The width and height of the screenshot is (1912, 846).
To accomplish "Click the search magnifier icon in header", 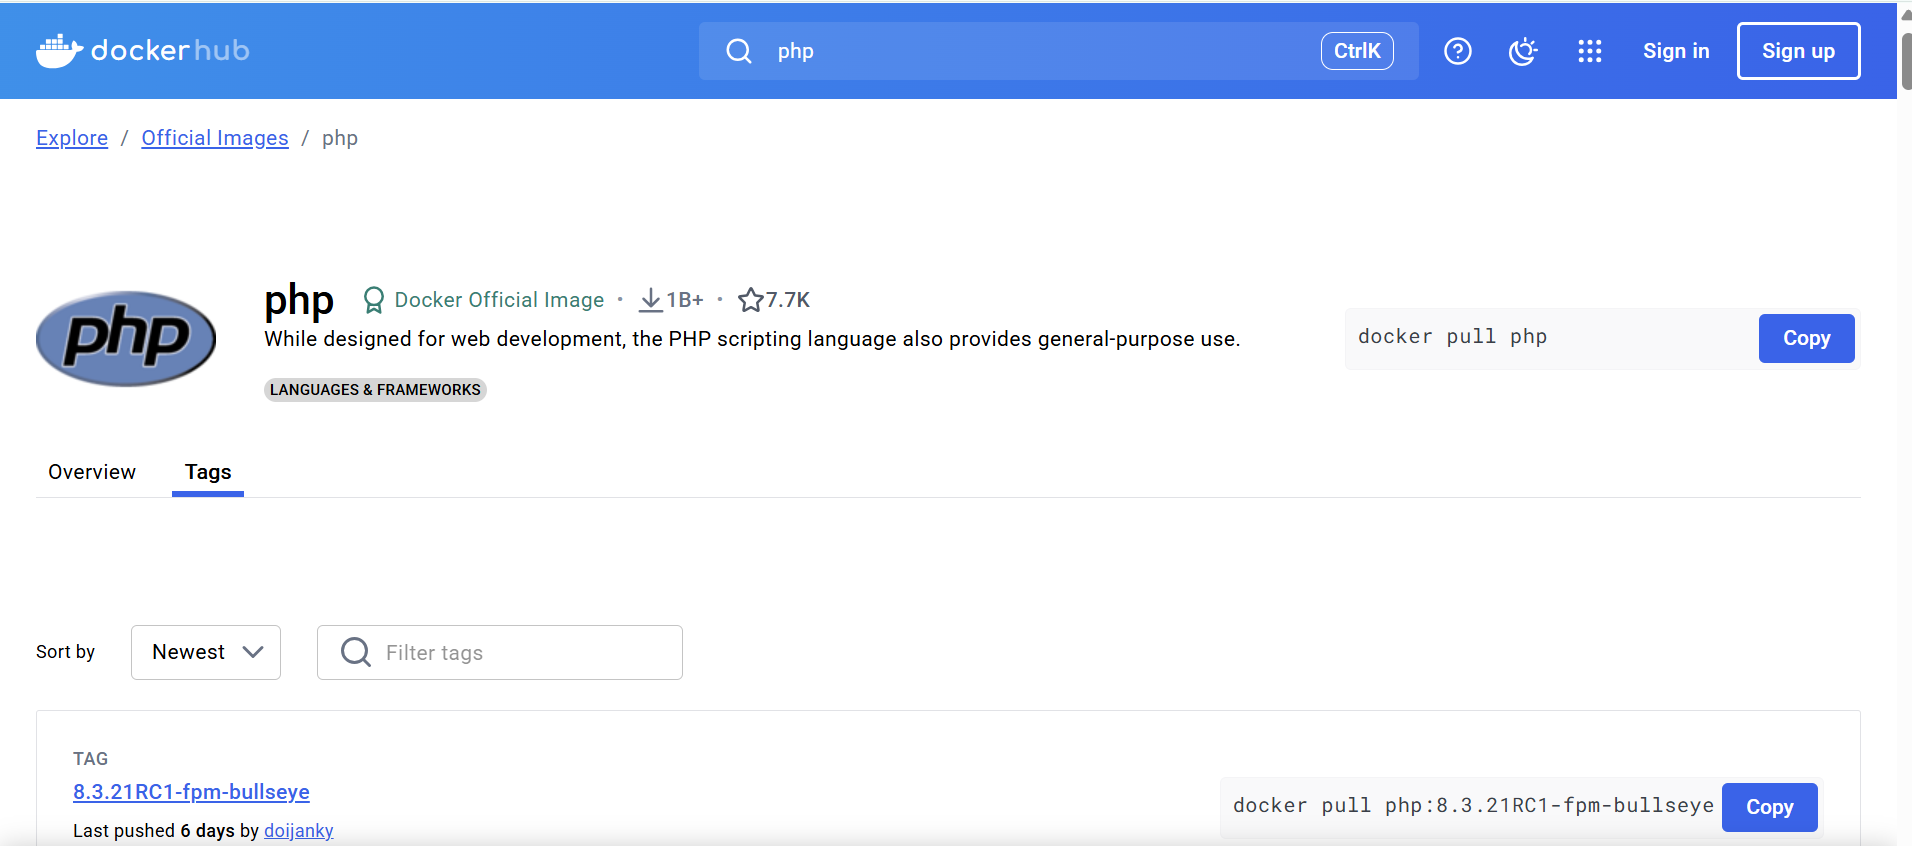I will pos(739,51).
